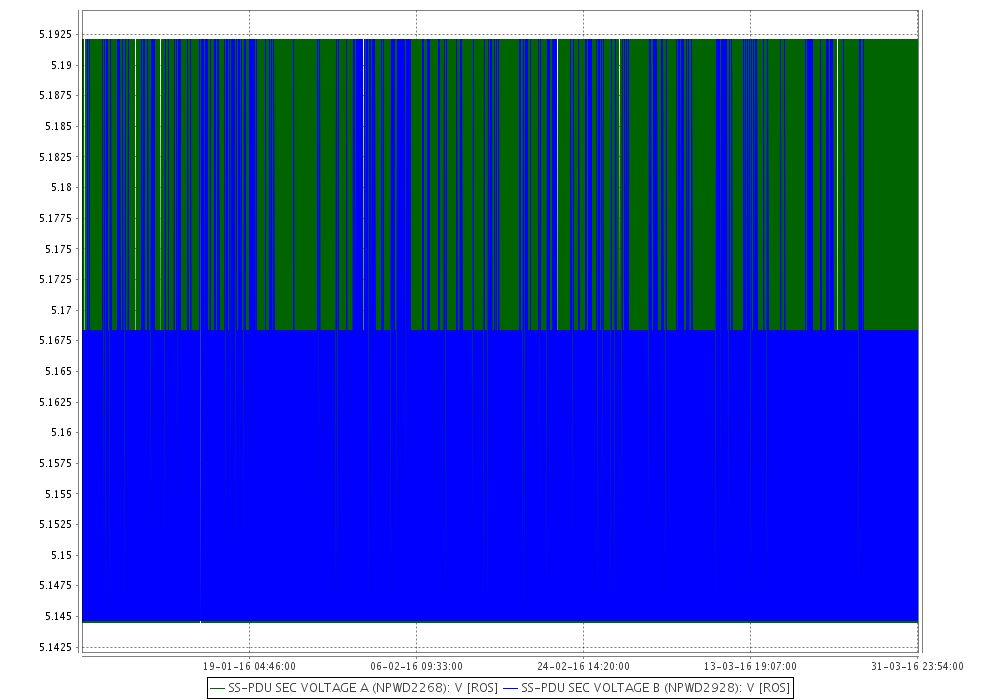The width and height of the screenshot is (1000, 700).
Task: Click the y-axis value 5.19
Action: coord(61,65)
